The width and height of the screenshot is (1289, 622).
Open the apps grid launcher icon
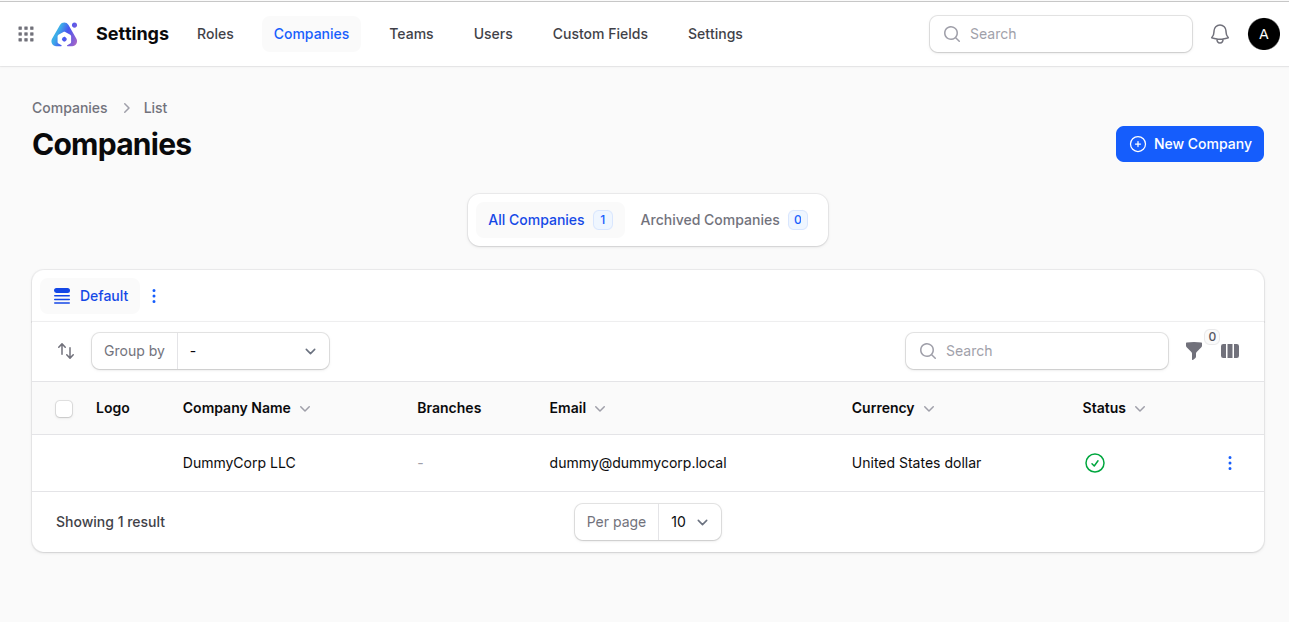click(26, 34)
